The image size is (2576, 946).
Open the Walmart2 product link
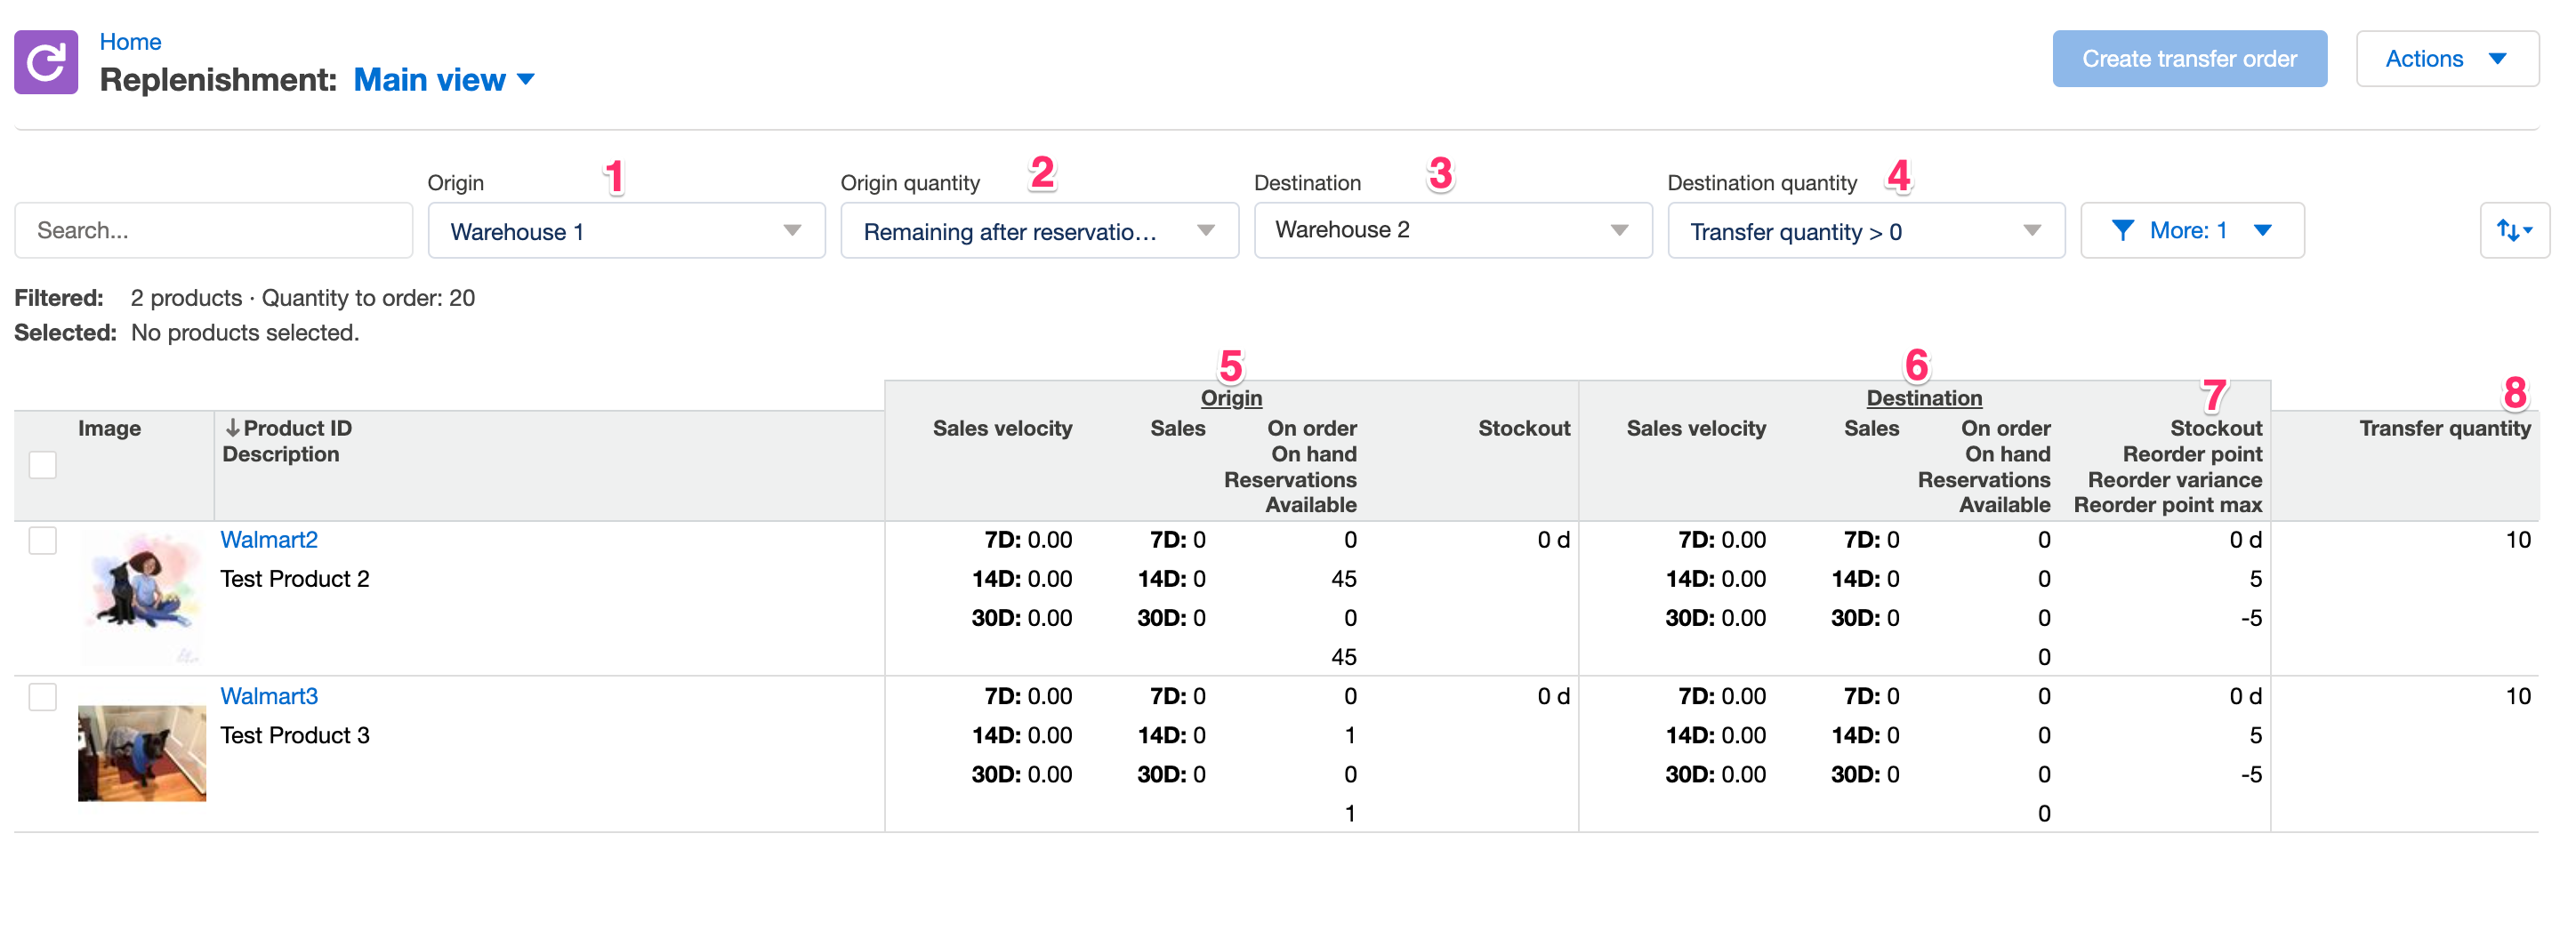(x=268, y=539)
